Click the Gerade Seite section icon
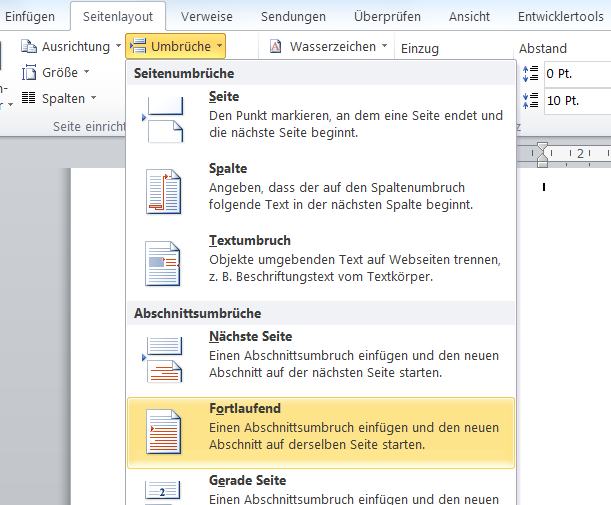 click(x=162, y=492)
